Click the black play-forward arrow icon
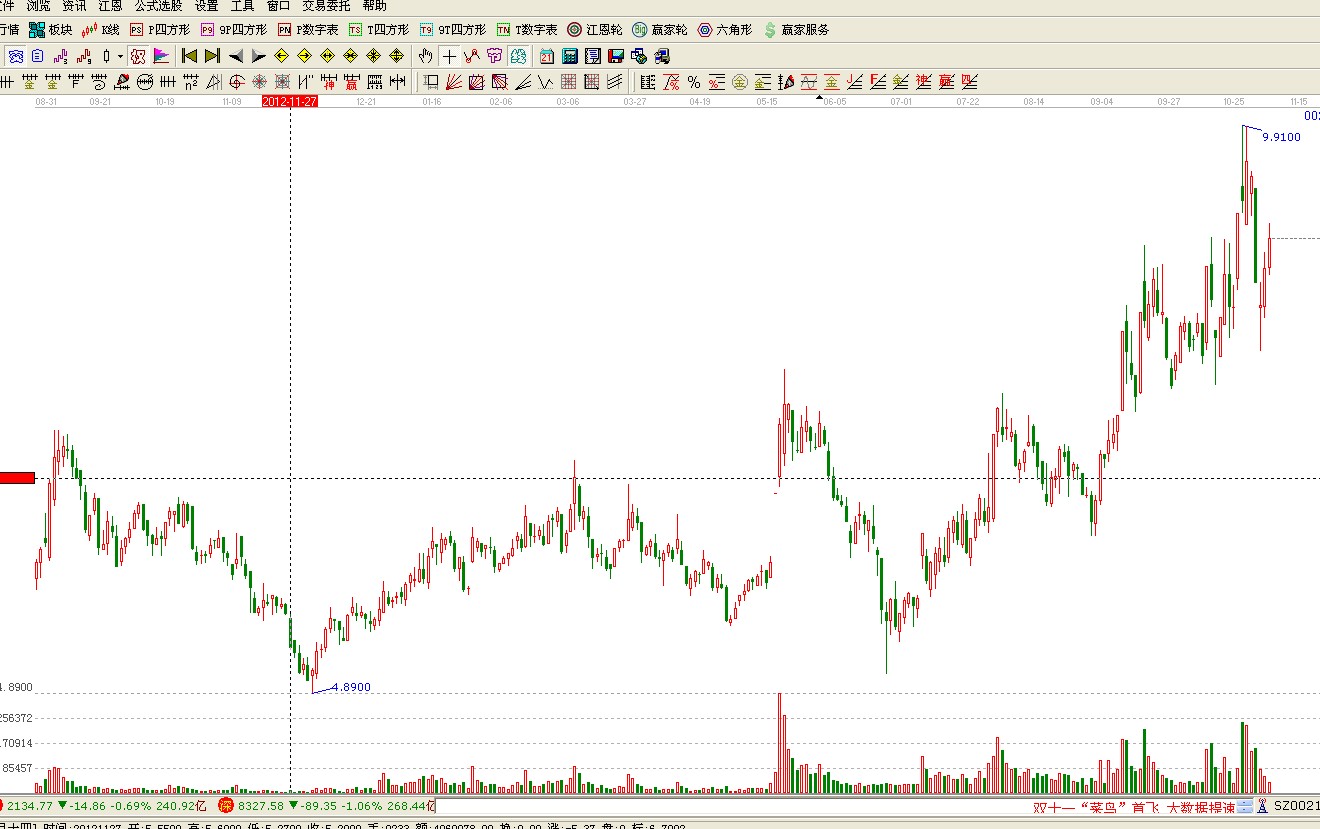Image resolution: width=1320 pixels, height=829 pixels. pos(258,56)
